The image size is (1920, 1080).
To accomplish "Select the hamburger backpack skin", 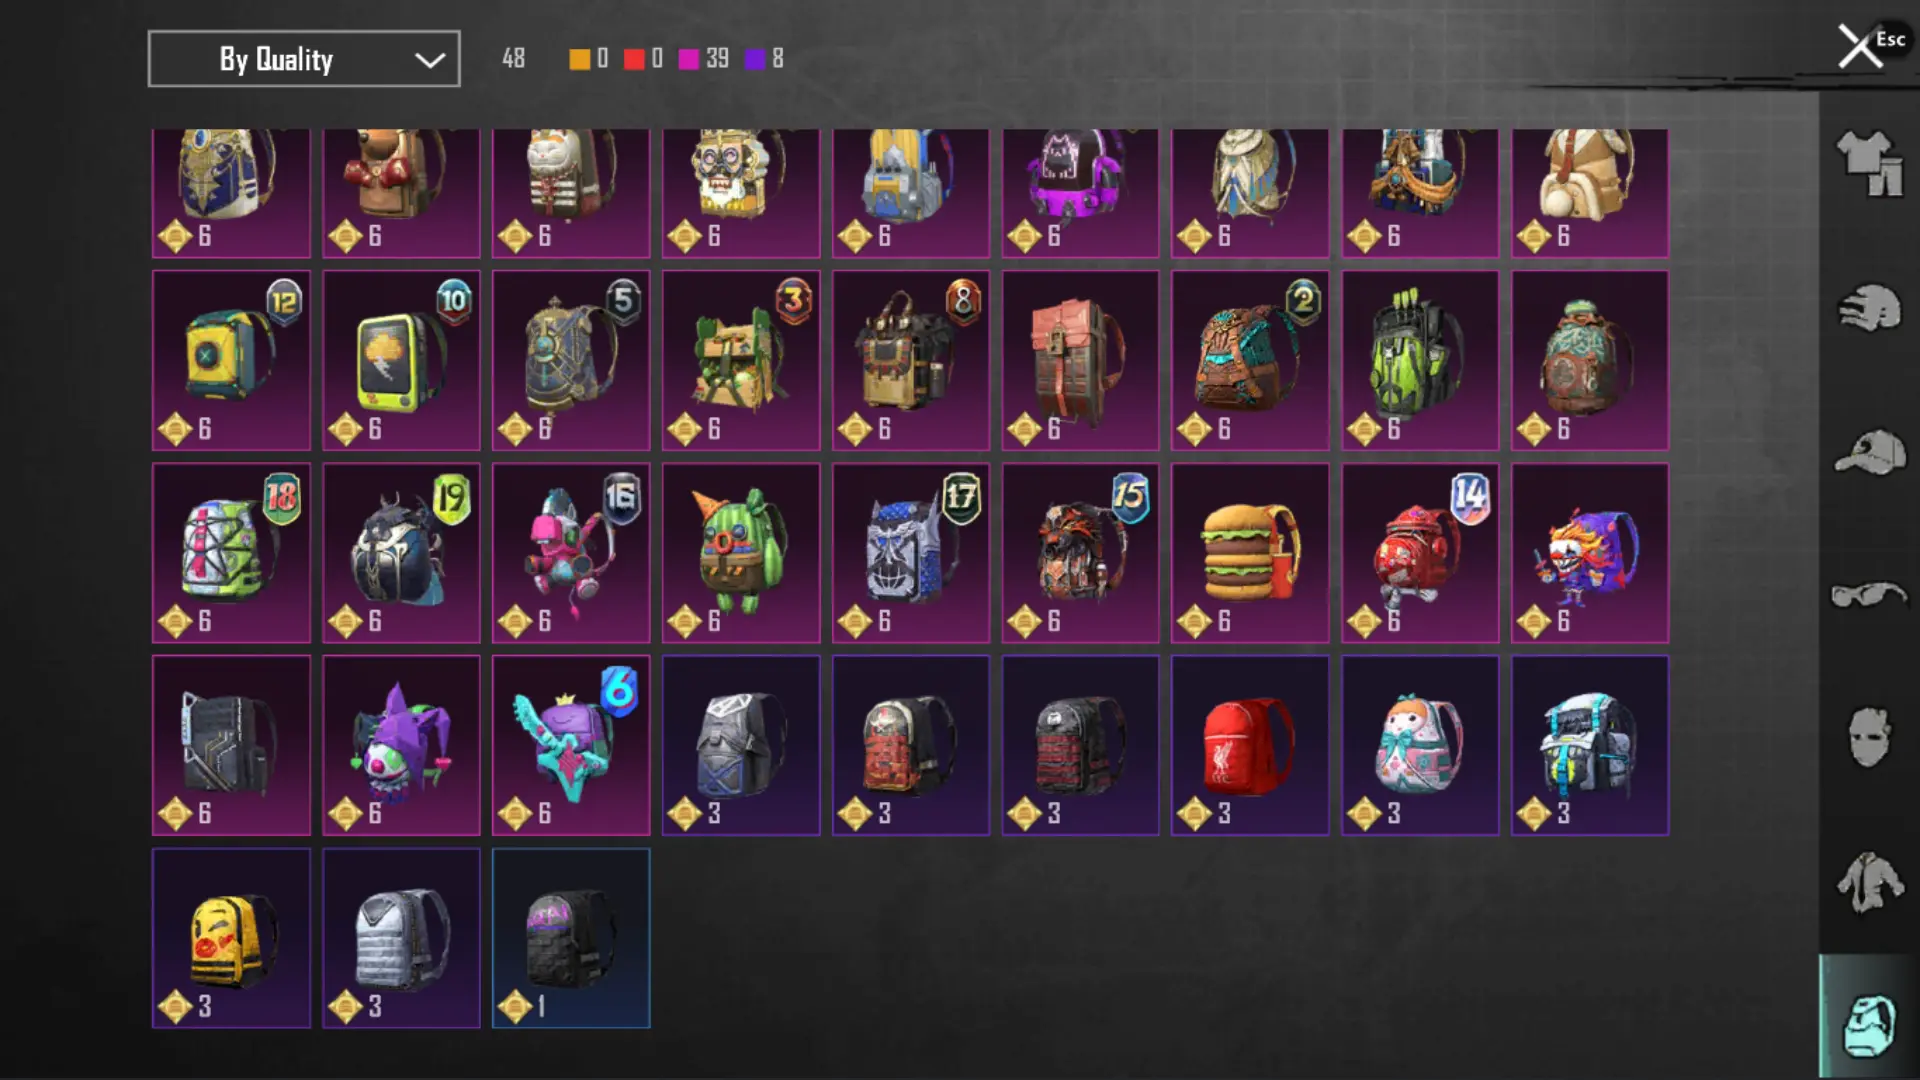I will click(1250, 552).
